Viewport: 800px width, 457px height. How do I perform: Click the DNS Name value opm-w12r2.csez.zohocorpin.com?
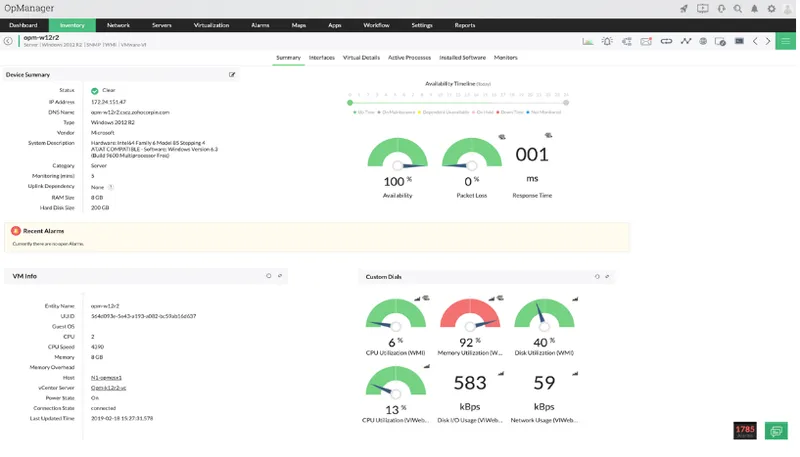[x=130, y=112]
